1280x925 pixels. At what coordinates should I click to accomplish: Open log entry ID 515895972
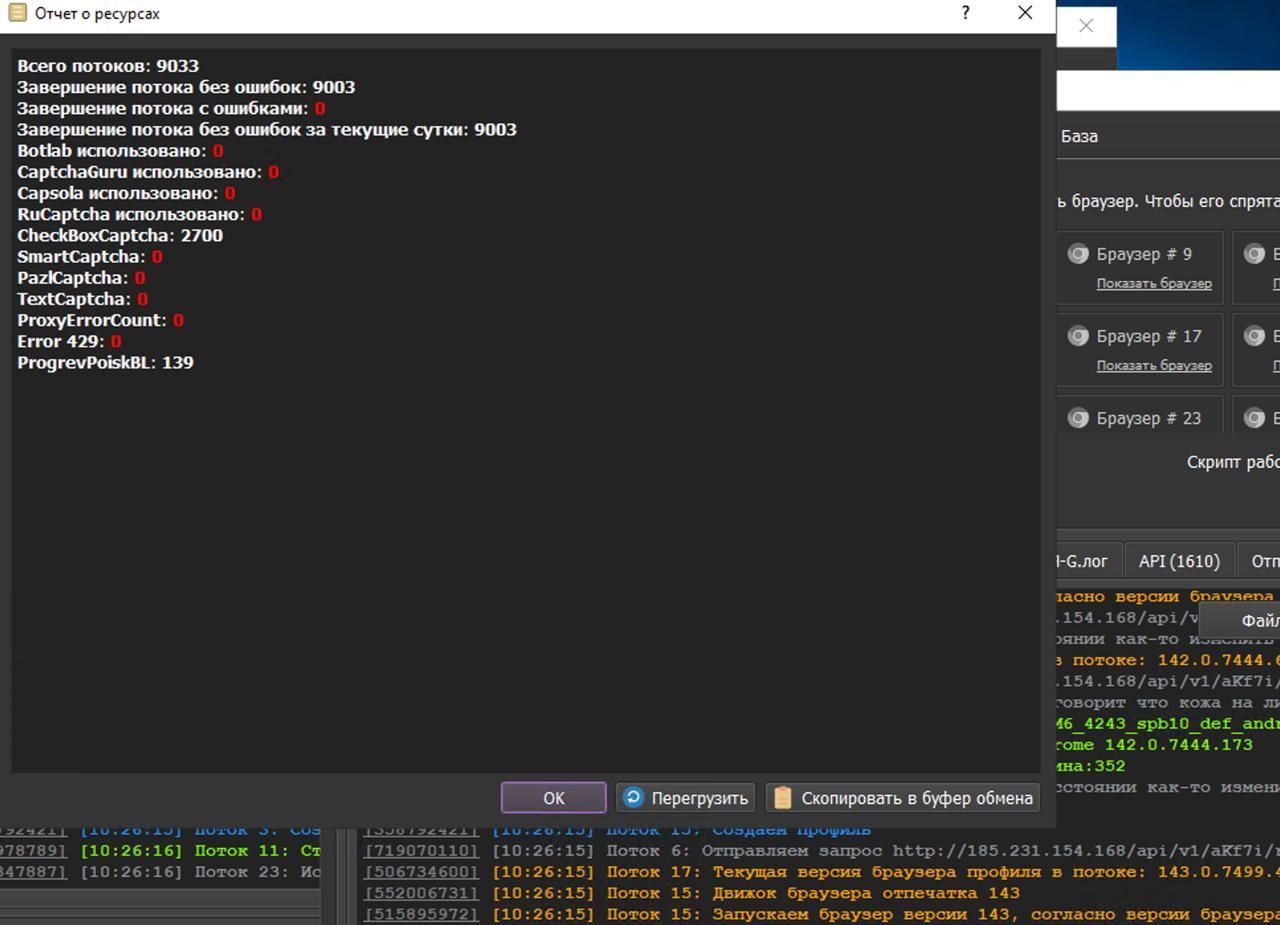(x=421, y=914)
